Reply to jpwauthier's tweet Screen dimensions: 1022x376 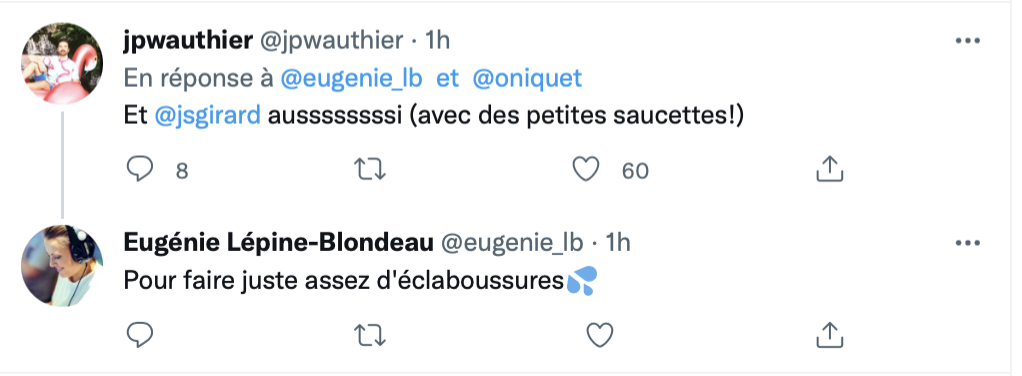click(x=139, y=170)
